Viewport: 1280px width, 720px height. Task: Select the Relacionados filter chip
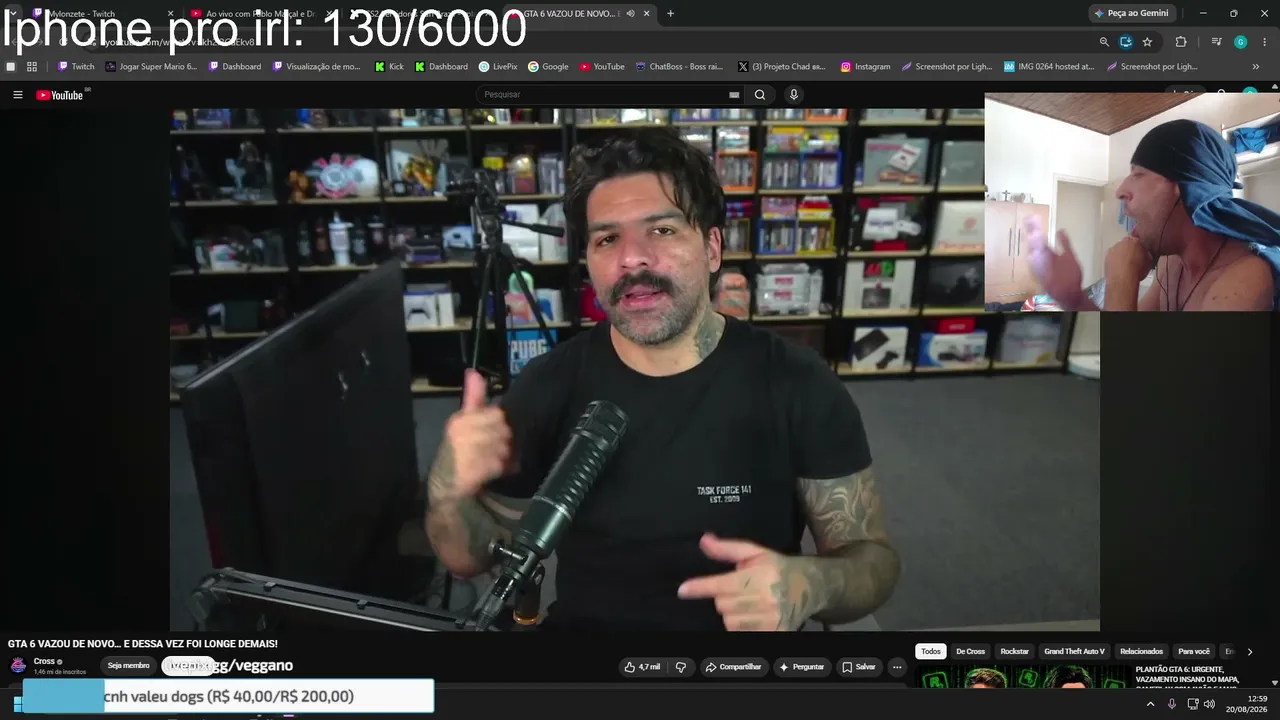(1141, 652)
